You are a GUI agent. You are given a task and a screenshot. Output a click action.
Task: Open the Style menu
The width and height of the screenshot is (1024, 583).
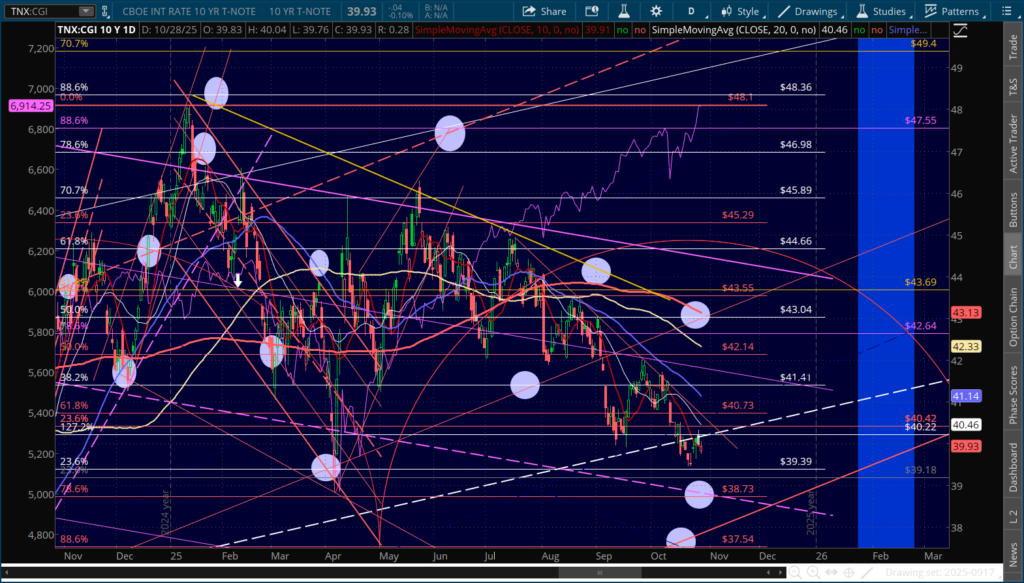coord(741,11)
